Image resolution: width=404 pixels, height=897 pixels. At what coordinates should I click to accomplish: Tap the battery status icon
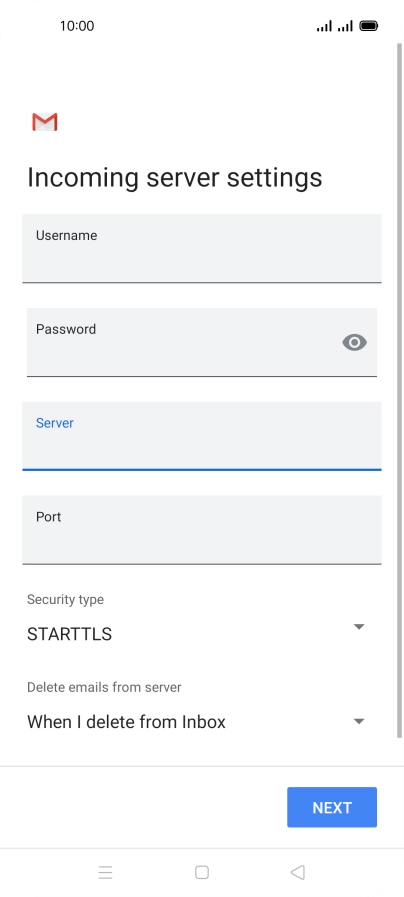pyautogui.click(x=369, y=26)
